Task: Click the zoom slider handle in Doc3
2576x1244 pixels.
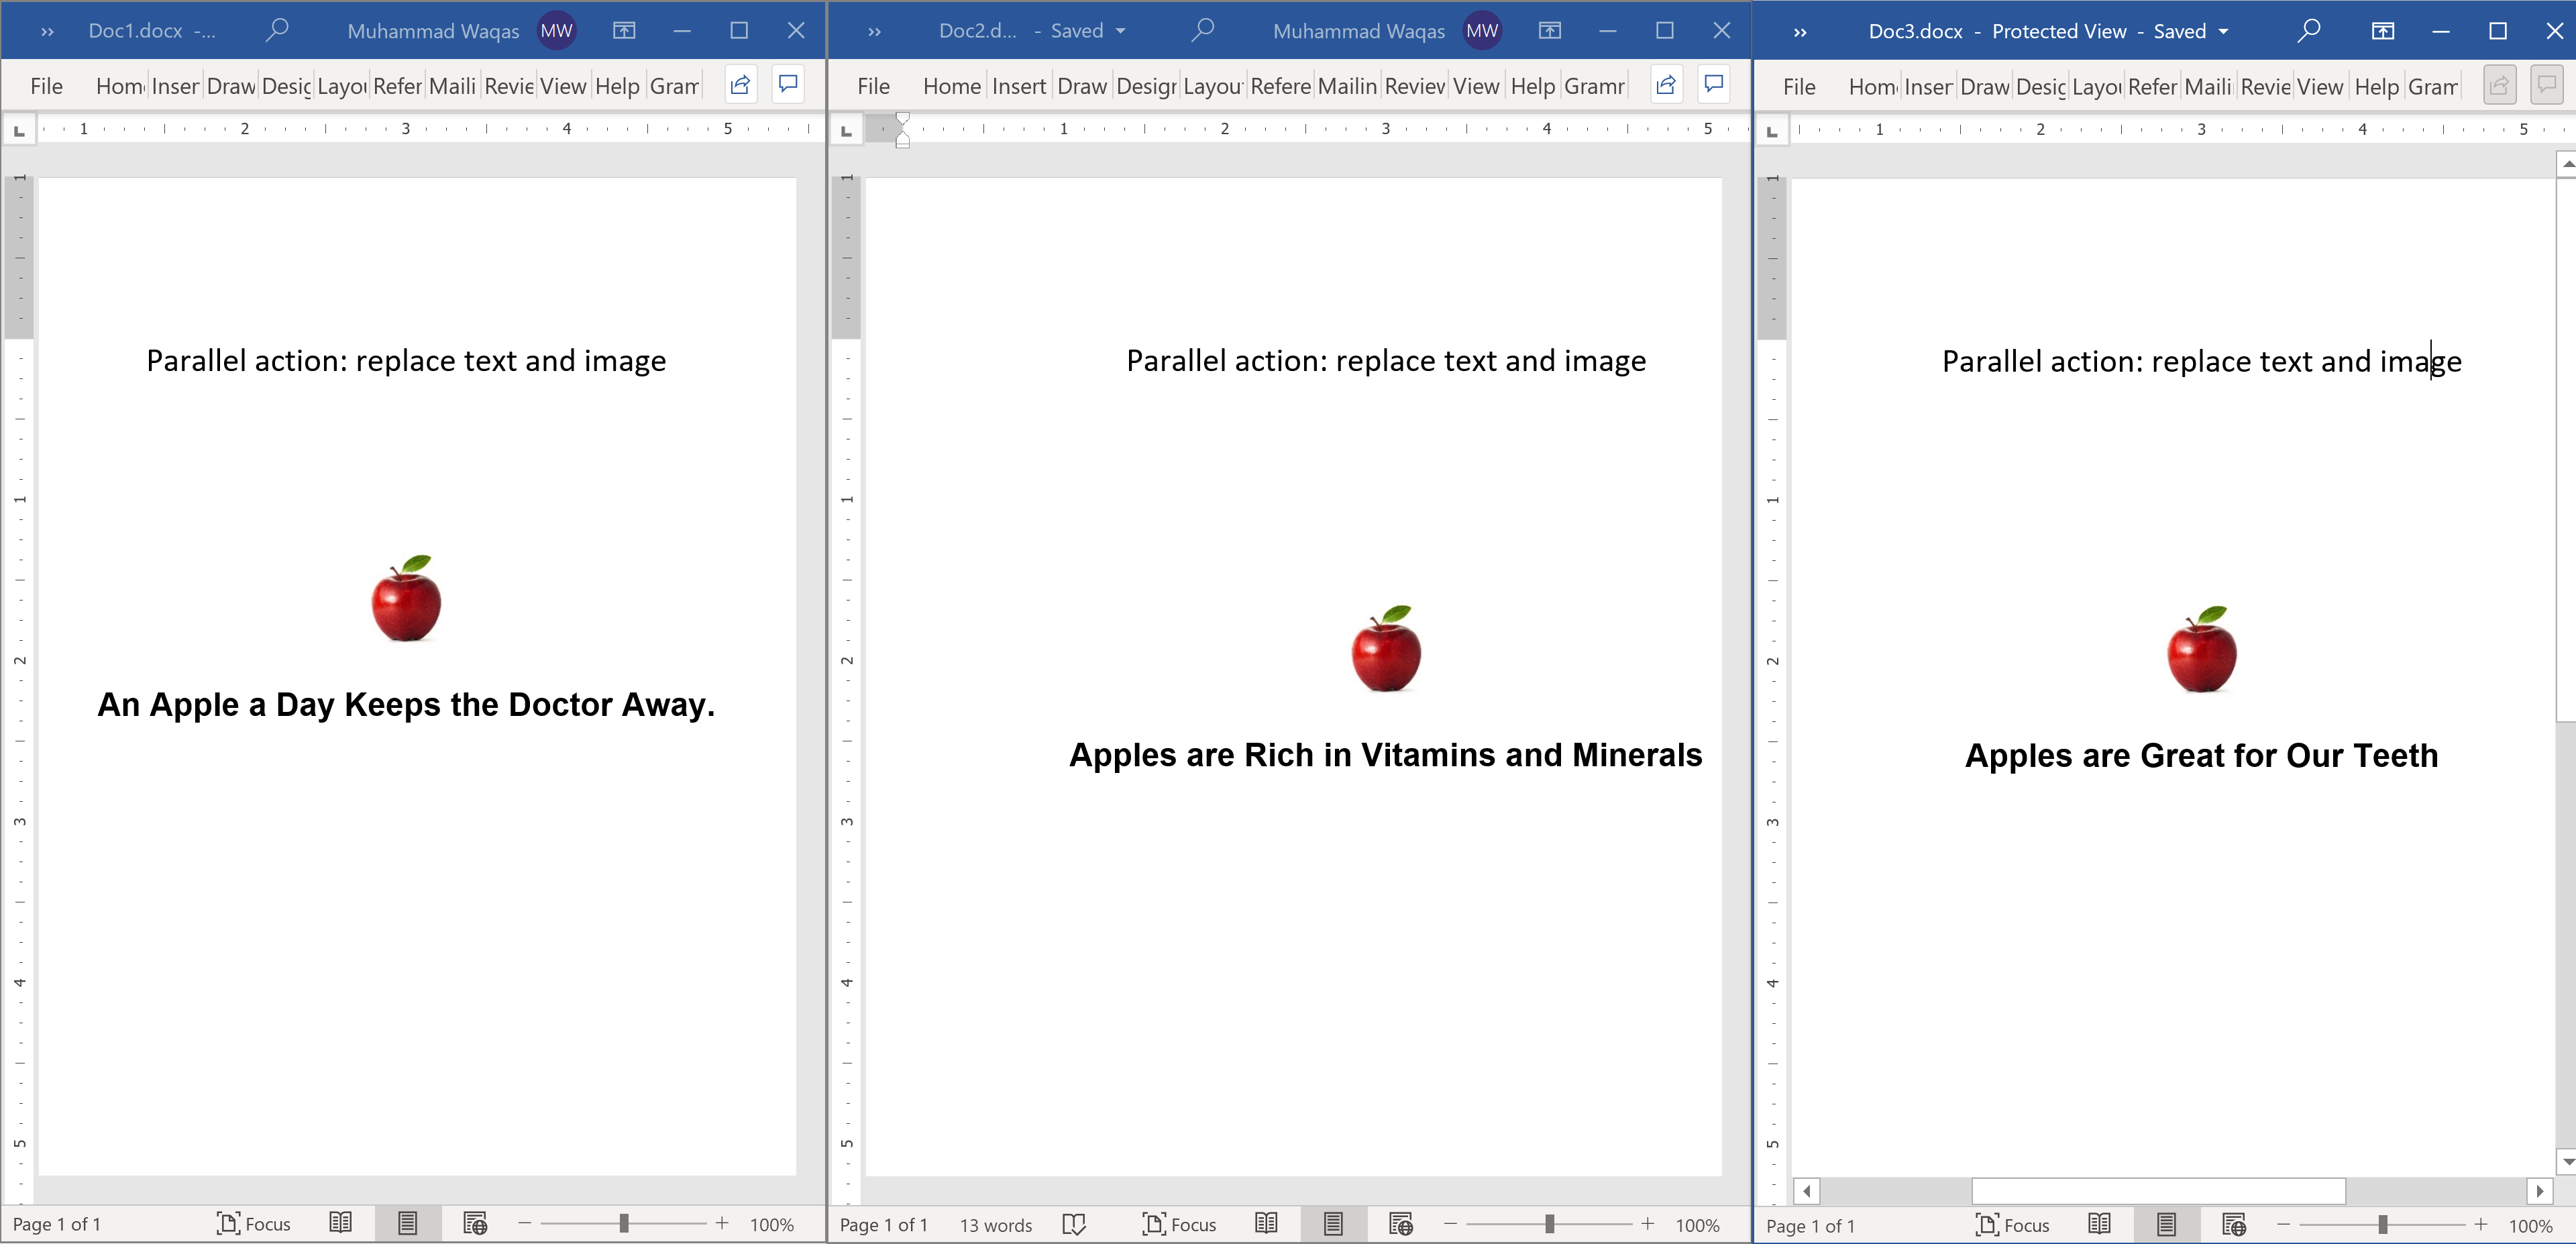Action: [2383, 1224]
